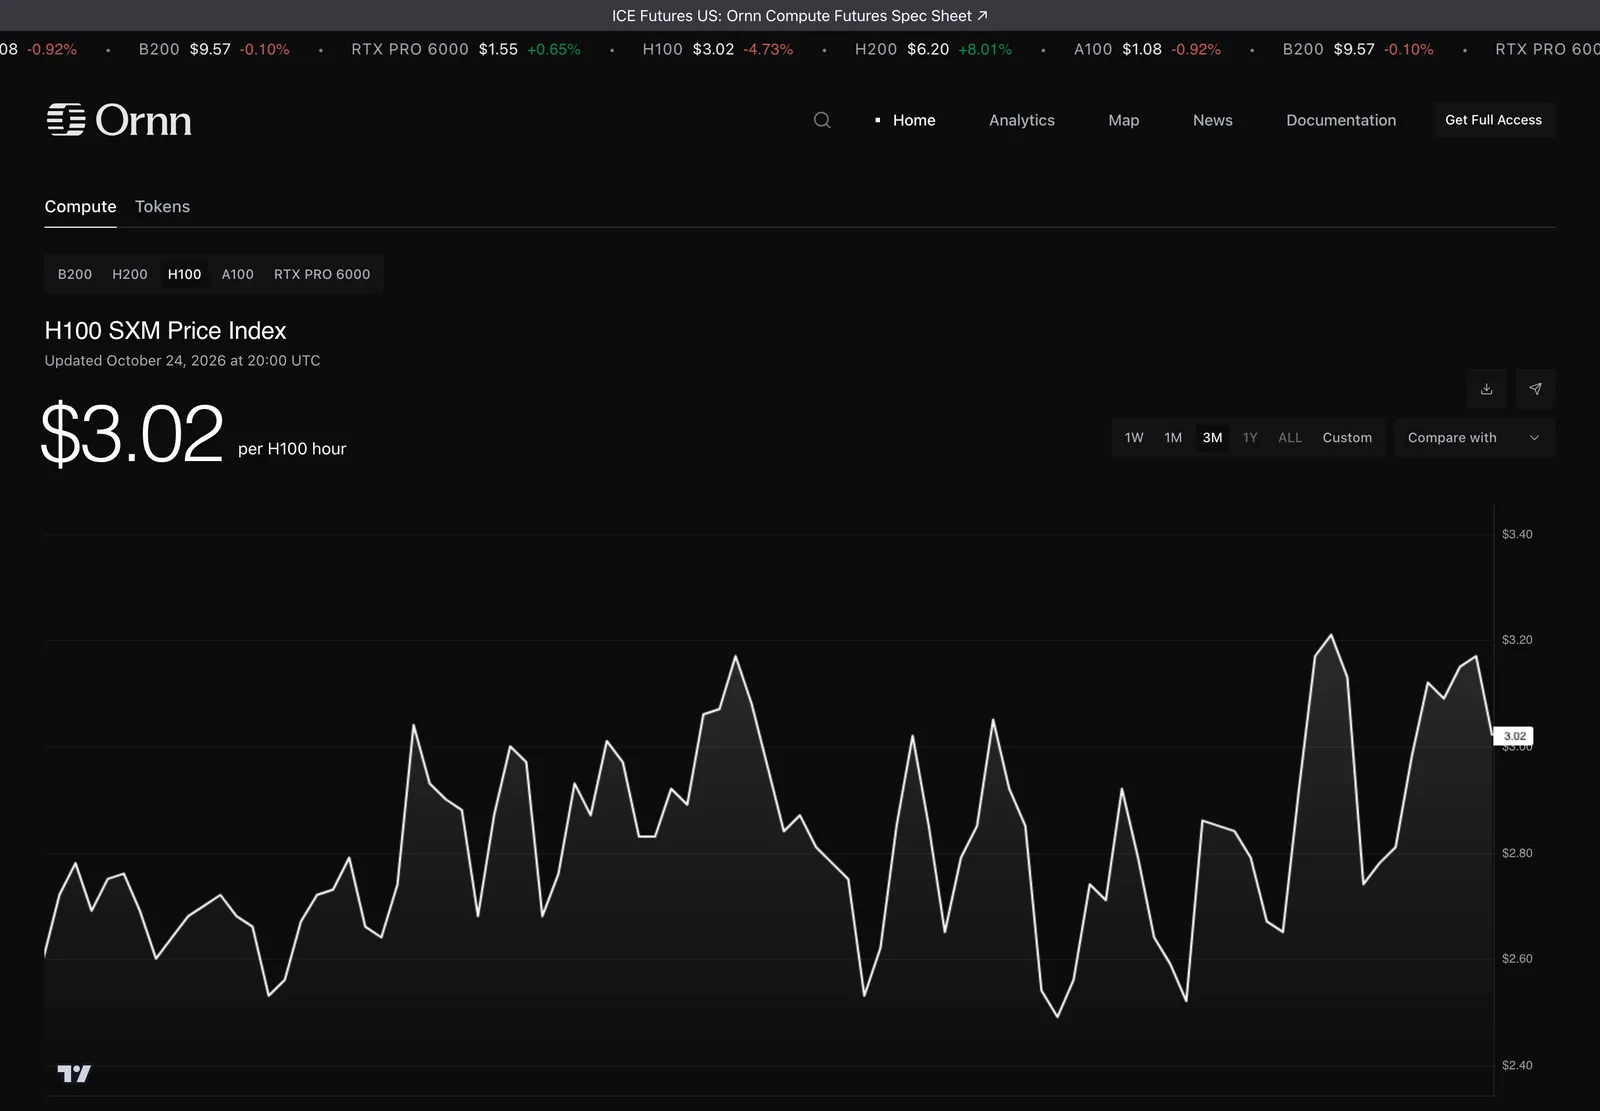
Task: Click the Ornn logo
Action: (x=119, y=120)
